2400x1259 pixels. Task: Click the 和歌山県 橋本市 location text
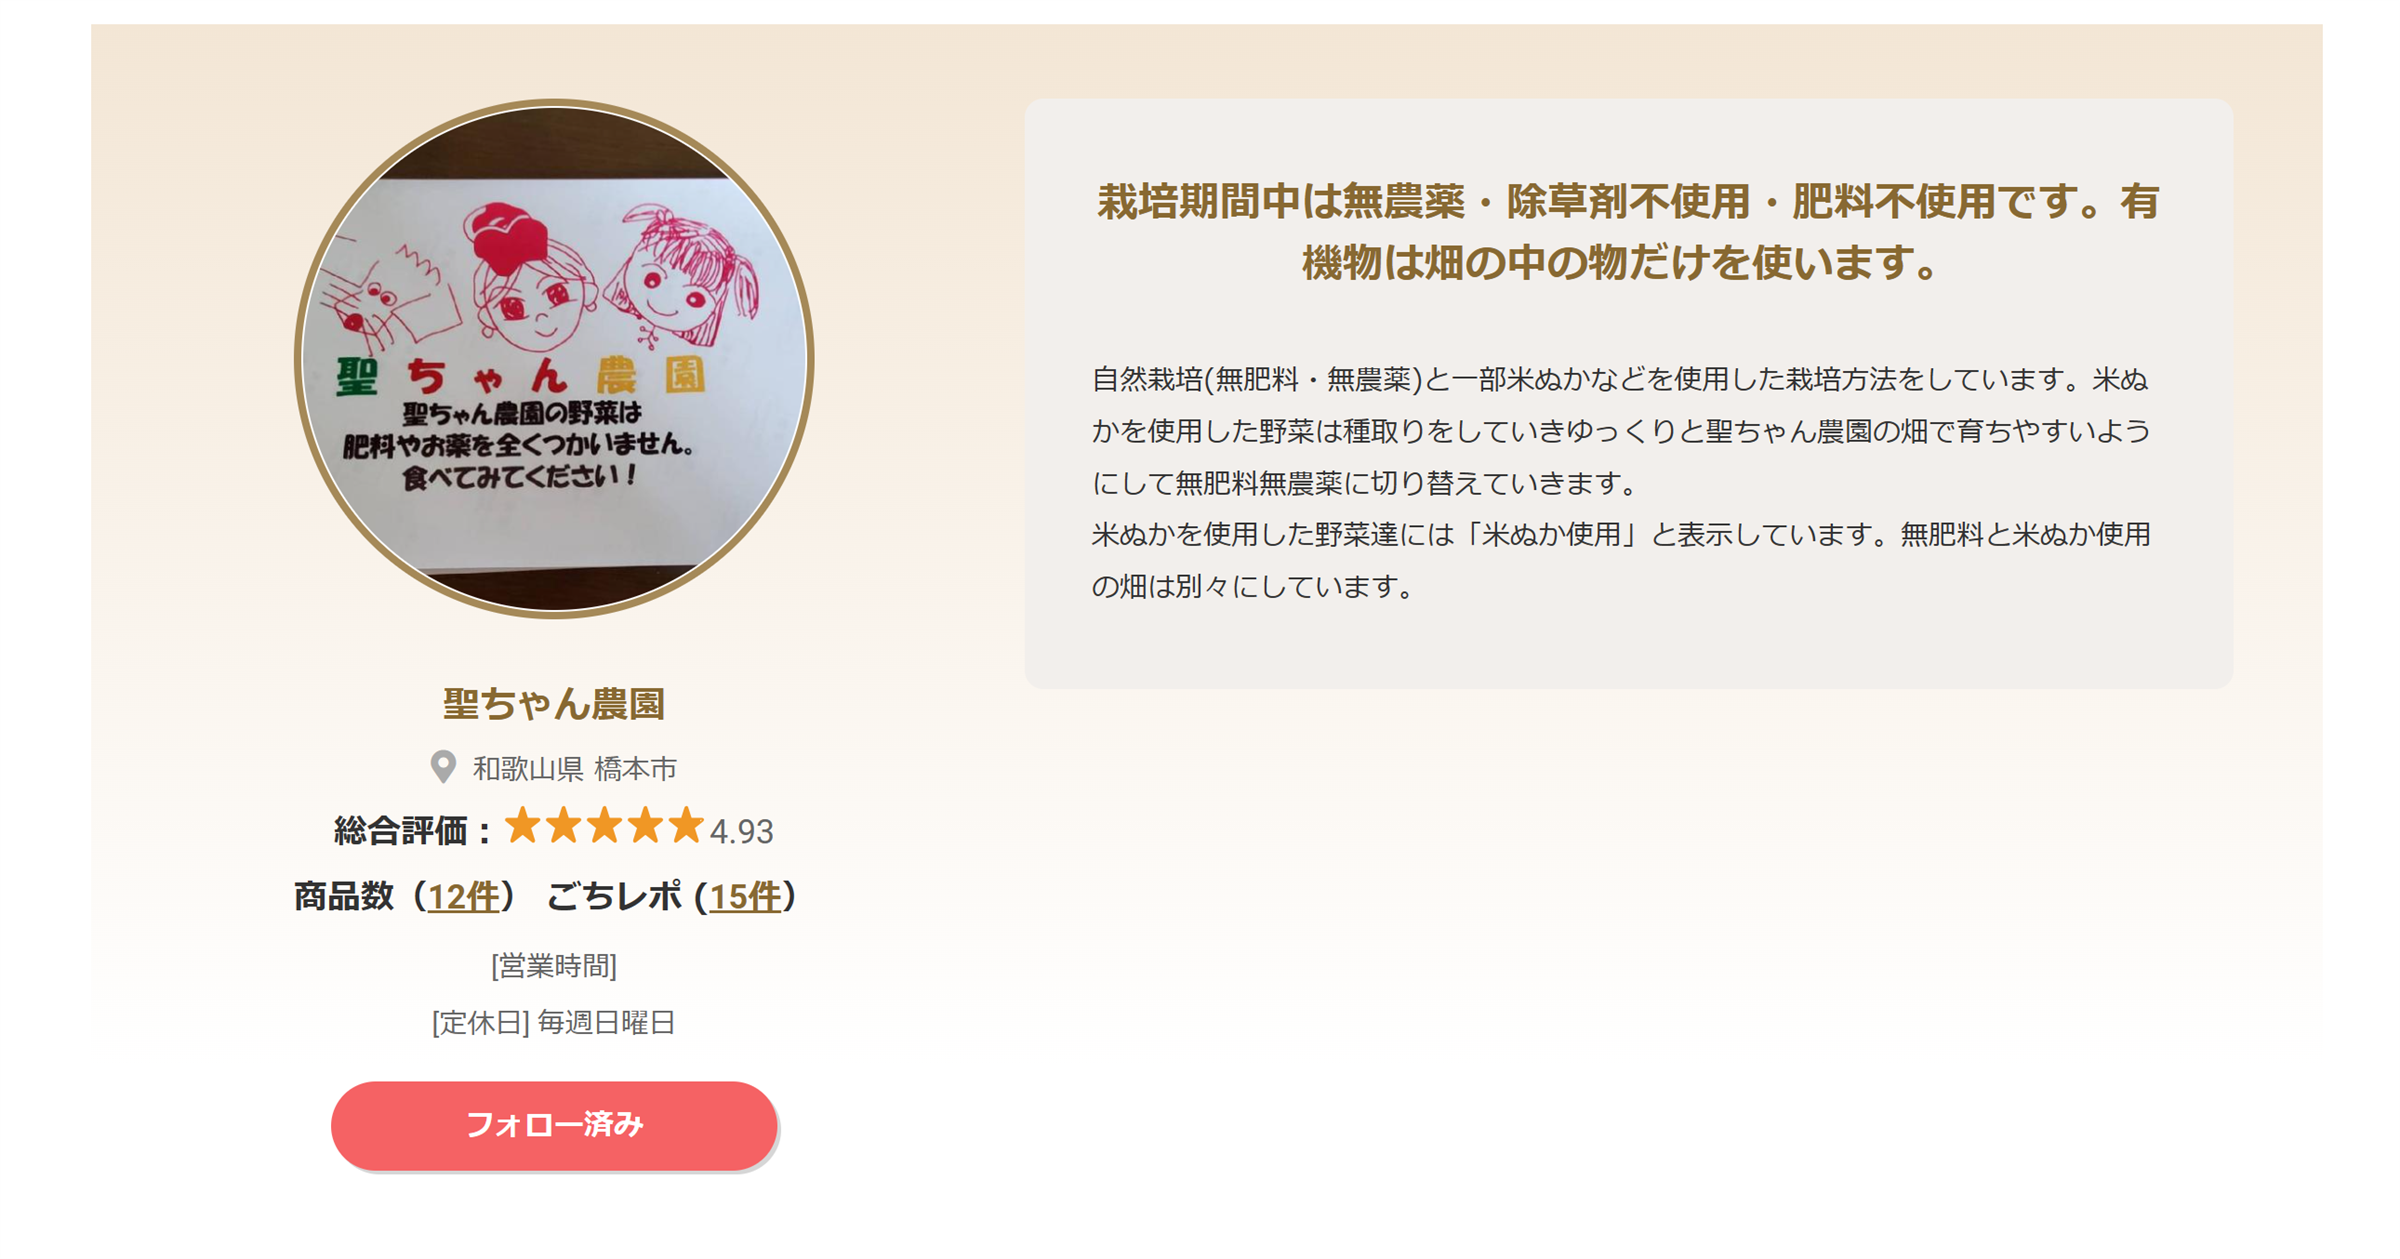coord(575,768)
